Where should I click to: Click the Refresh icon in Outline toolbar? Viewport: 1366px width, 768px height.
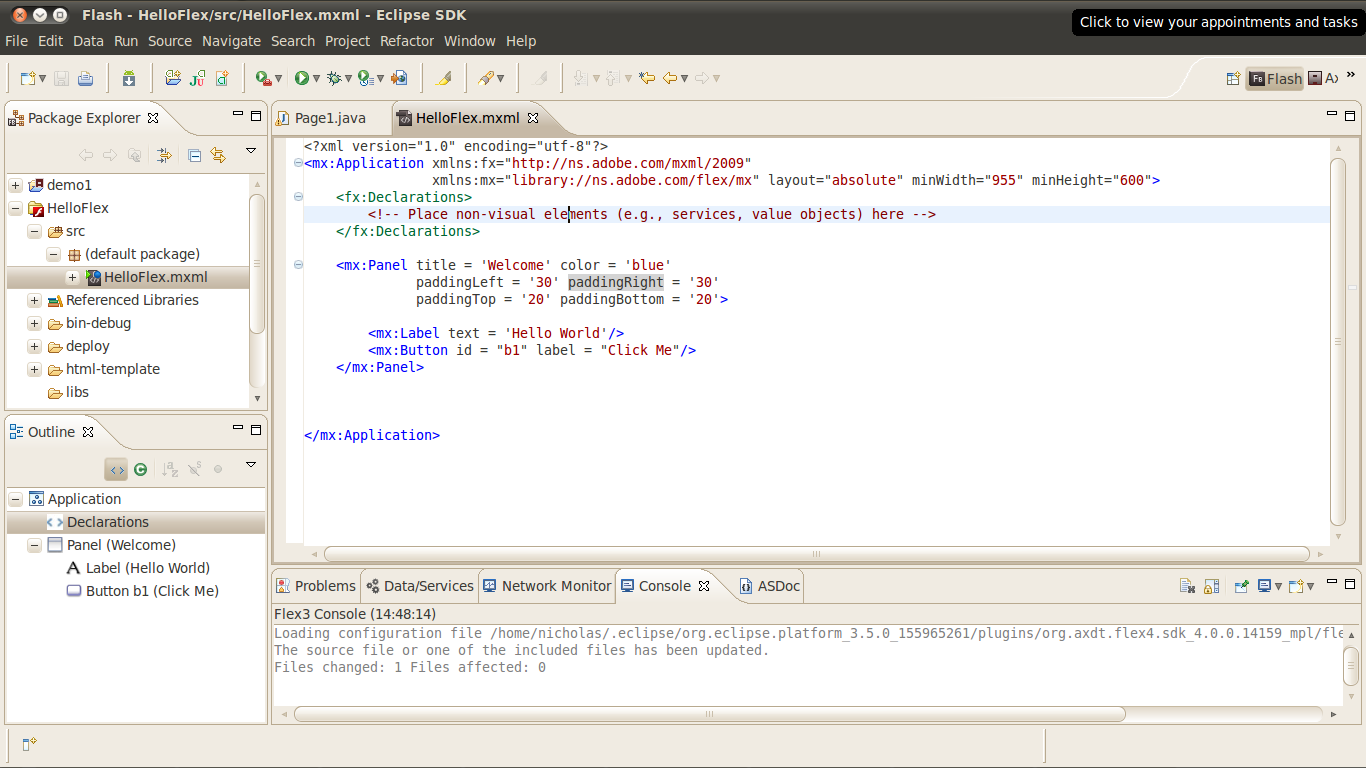click(141, 469)
